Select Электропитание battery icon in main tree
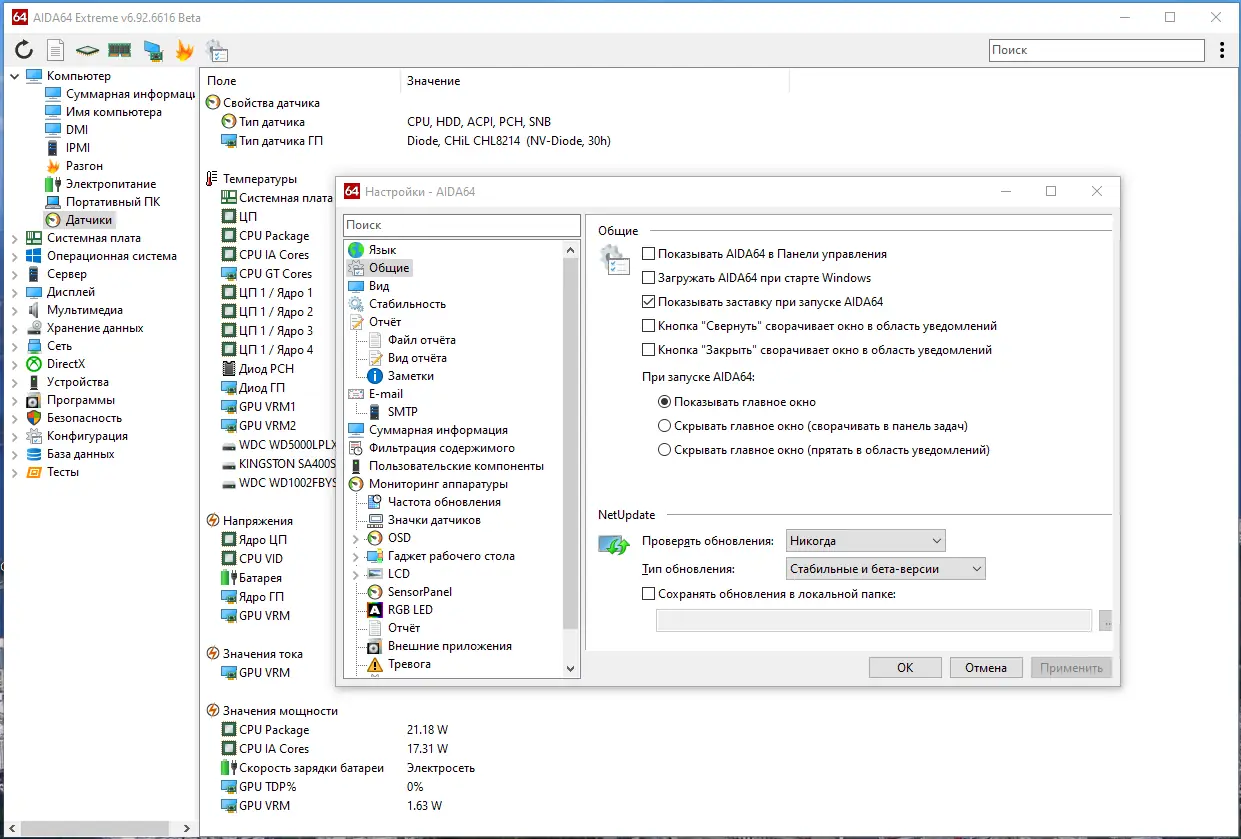Image resolution: width=1241 pixels, height=839 pixels. click(54, 184)
